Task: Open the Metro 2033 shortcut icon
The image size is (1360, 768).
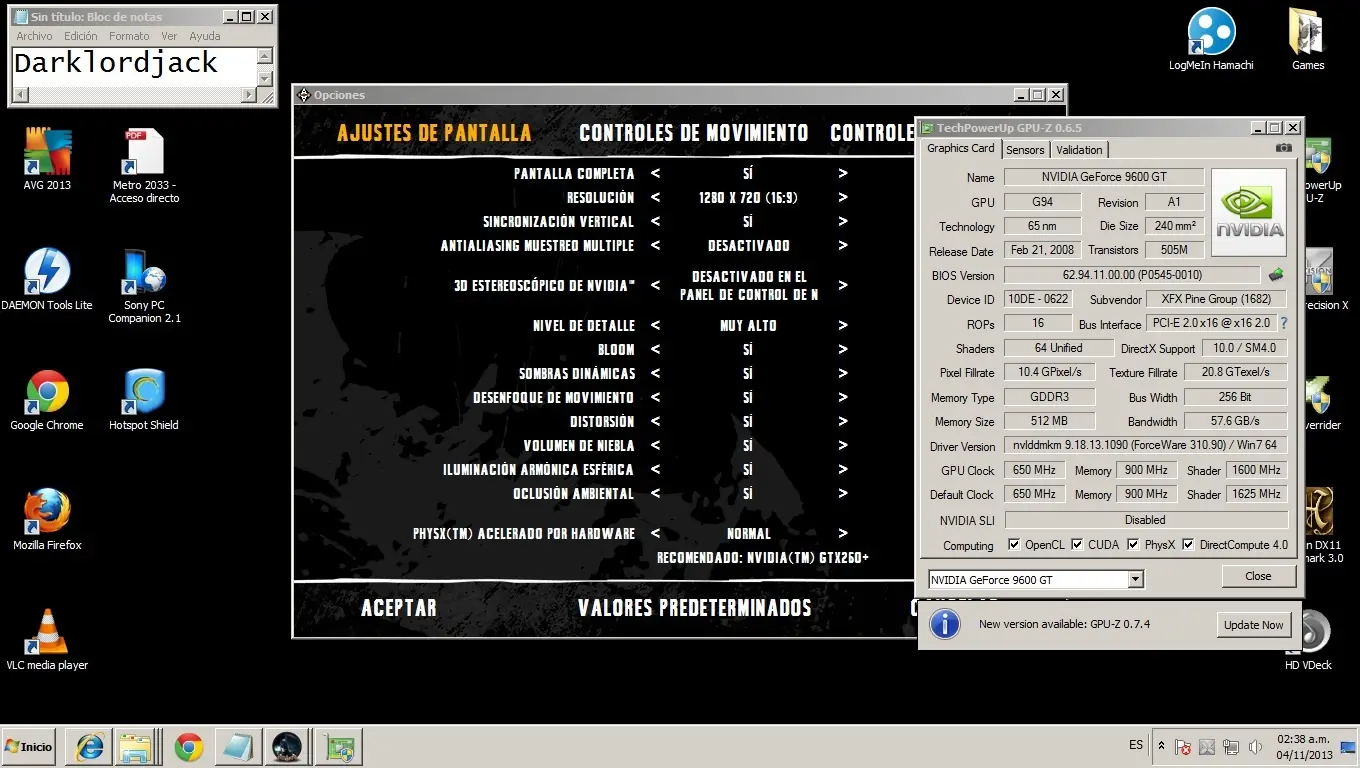Action: [x=144, y=152]
